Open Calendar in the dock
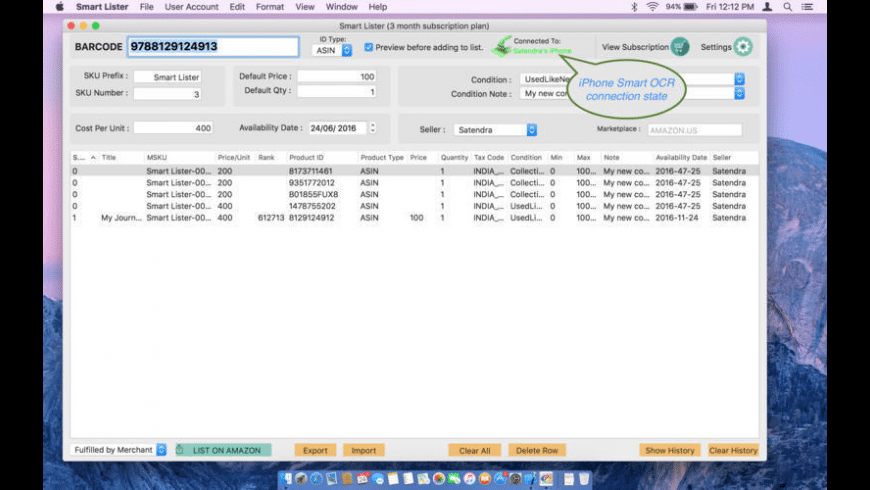The height and width of the screenshot is (490, 870). point(362,478)
